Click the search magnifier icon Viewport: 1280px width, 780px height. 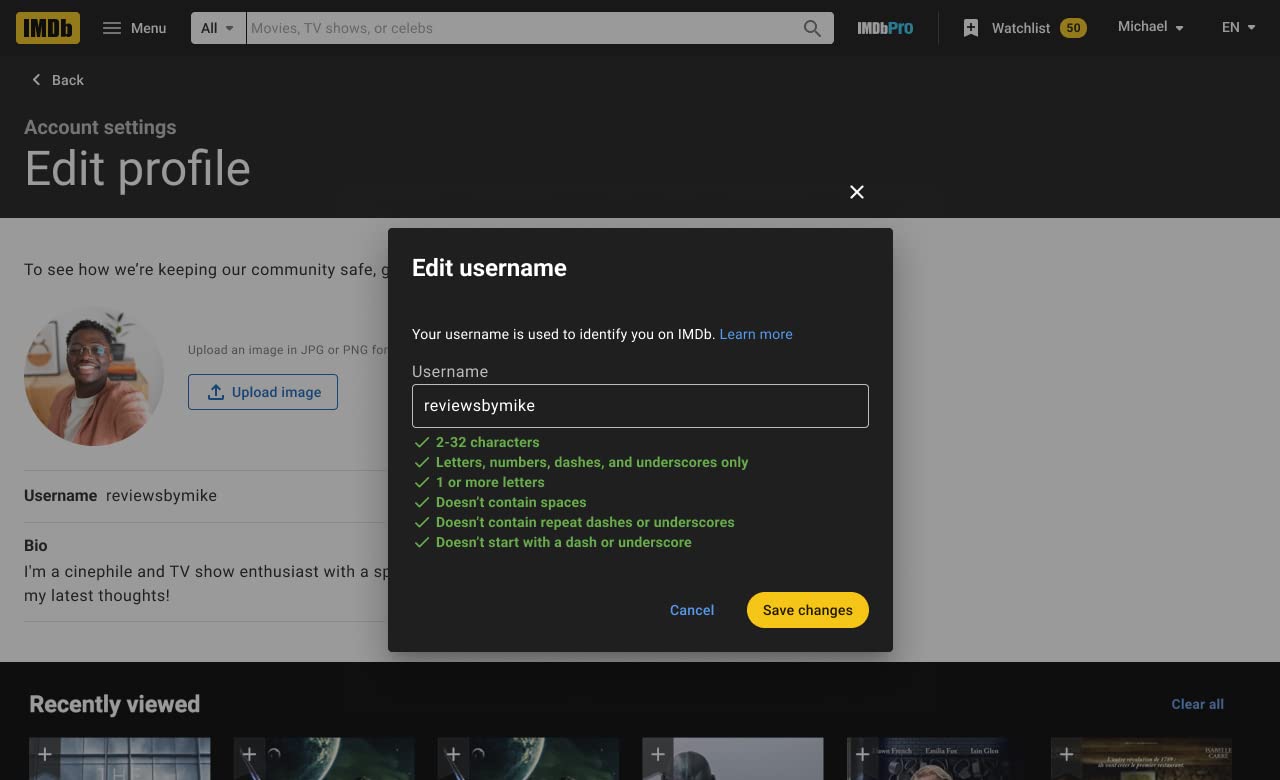(812, 28)
